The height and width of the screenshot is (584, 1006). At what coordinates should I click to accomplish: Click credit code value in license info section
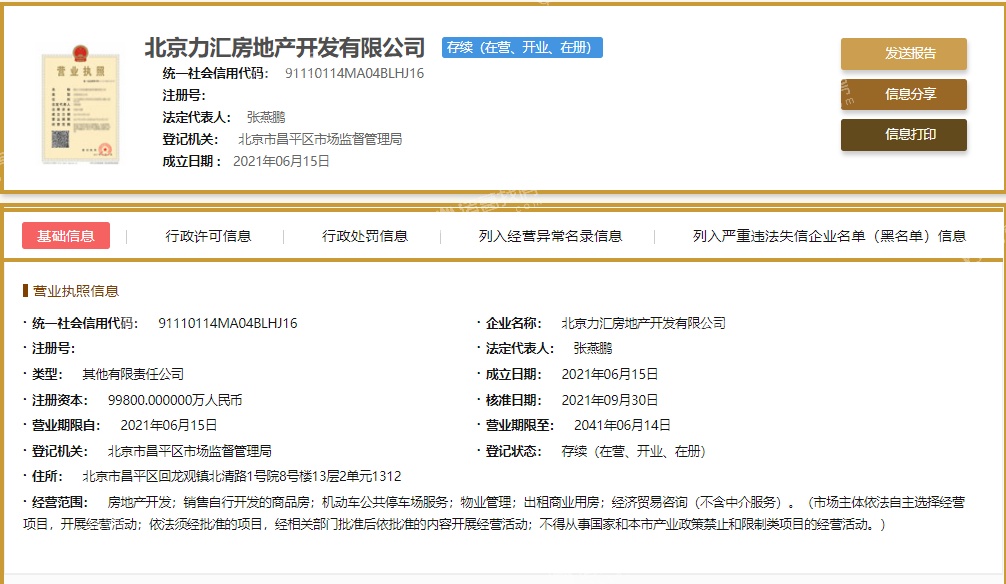pos(228,323)
